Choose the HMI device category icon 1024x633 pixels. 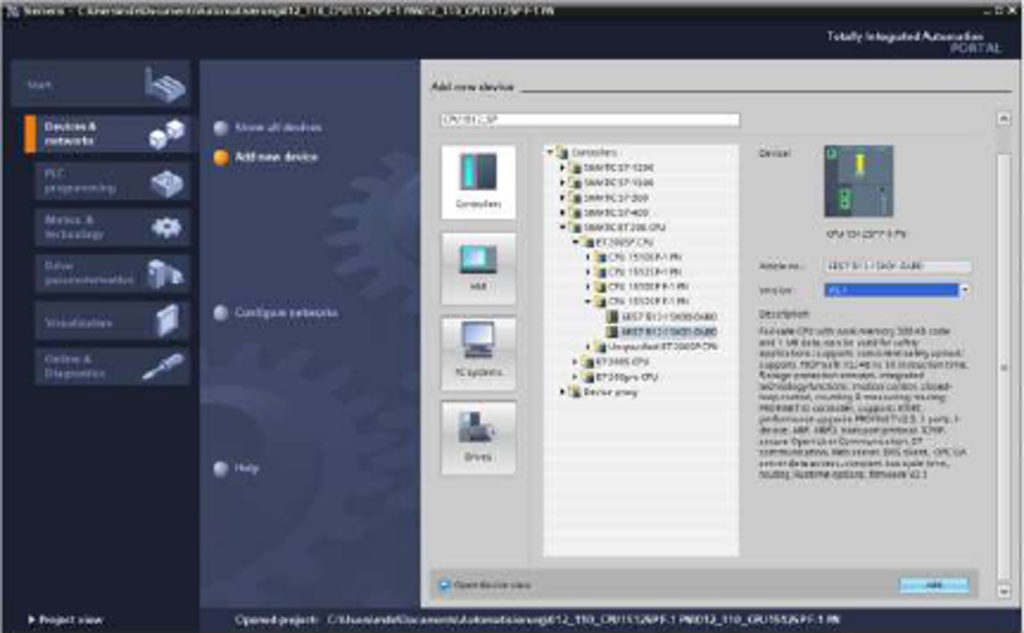tap(478, 260)
